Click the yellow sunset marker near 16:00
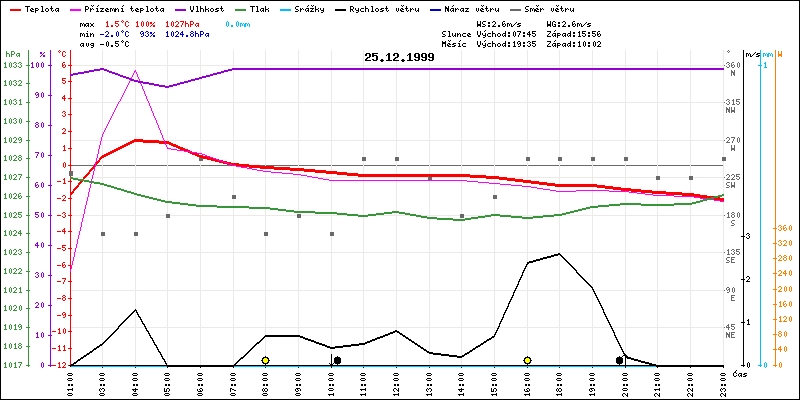The image size is (800, 400). (x=527, y=360)
